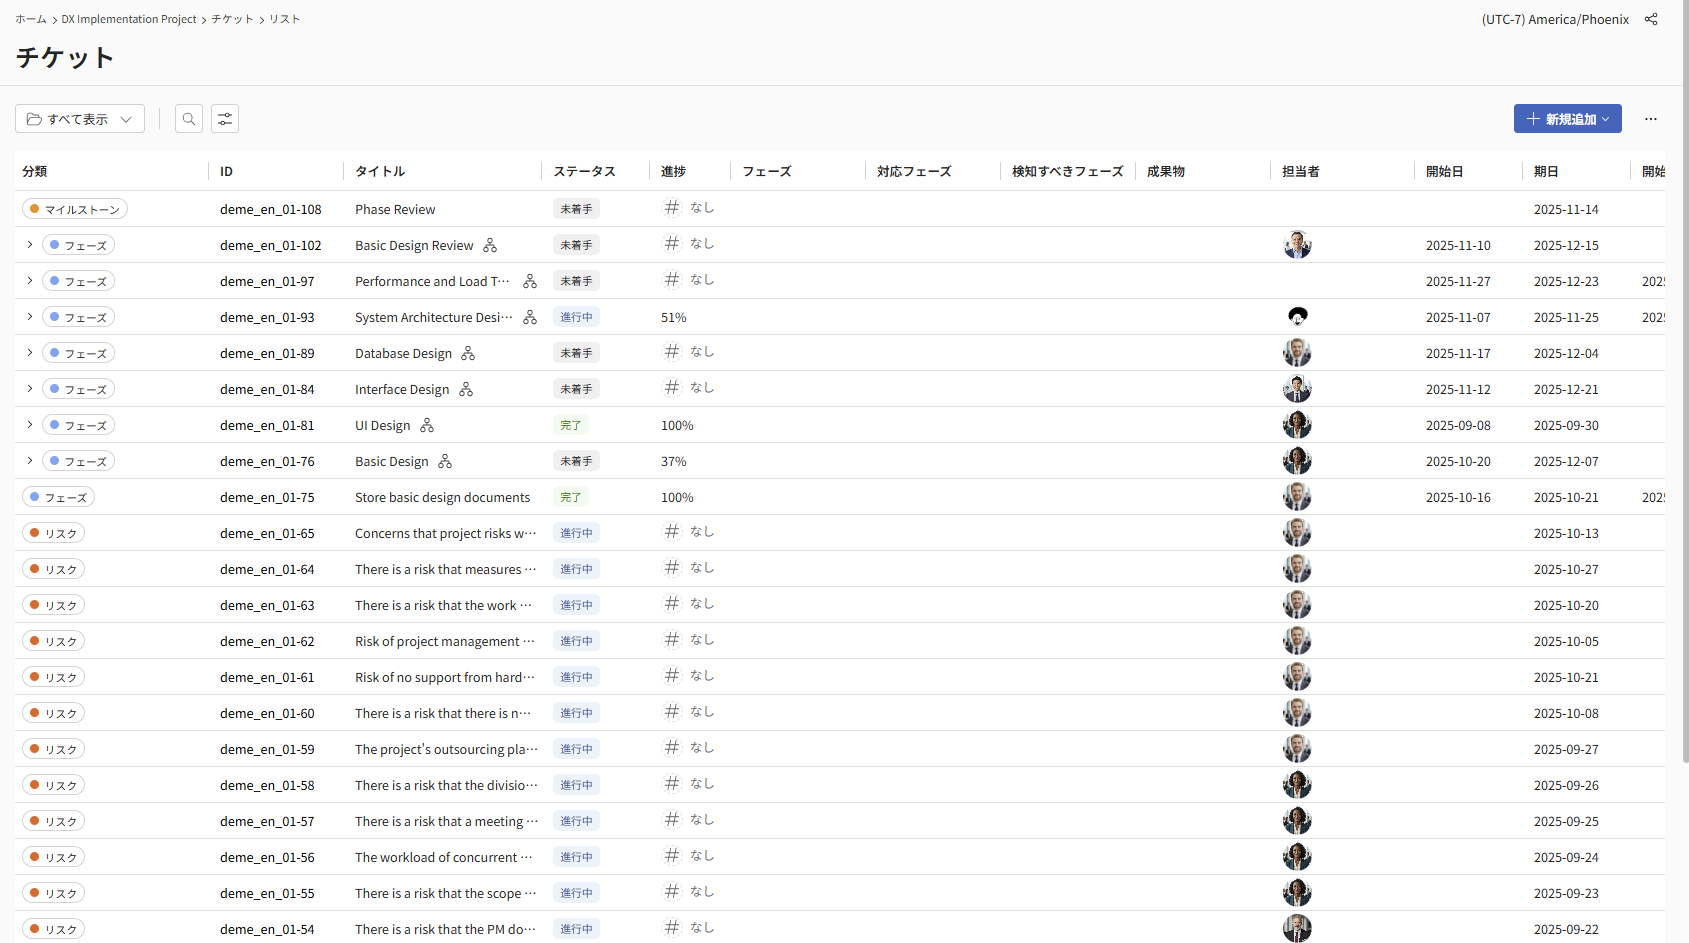Go to ホーム in the breadcrumb
Viewport: 1689px width, 943px height.
31,19
